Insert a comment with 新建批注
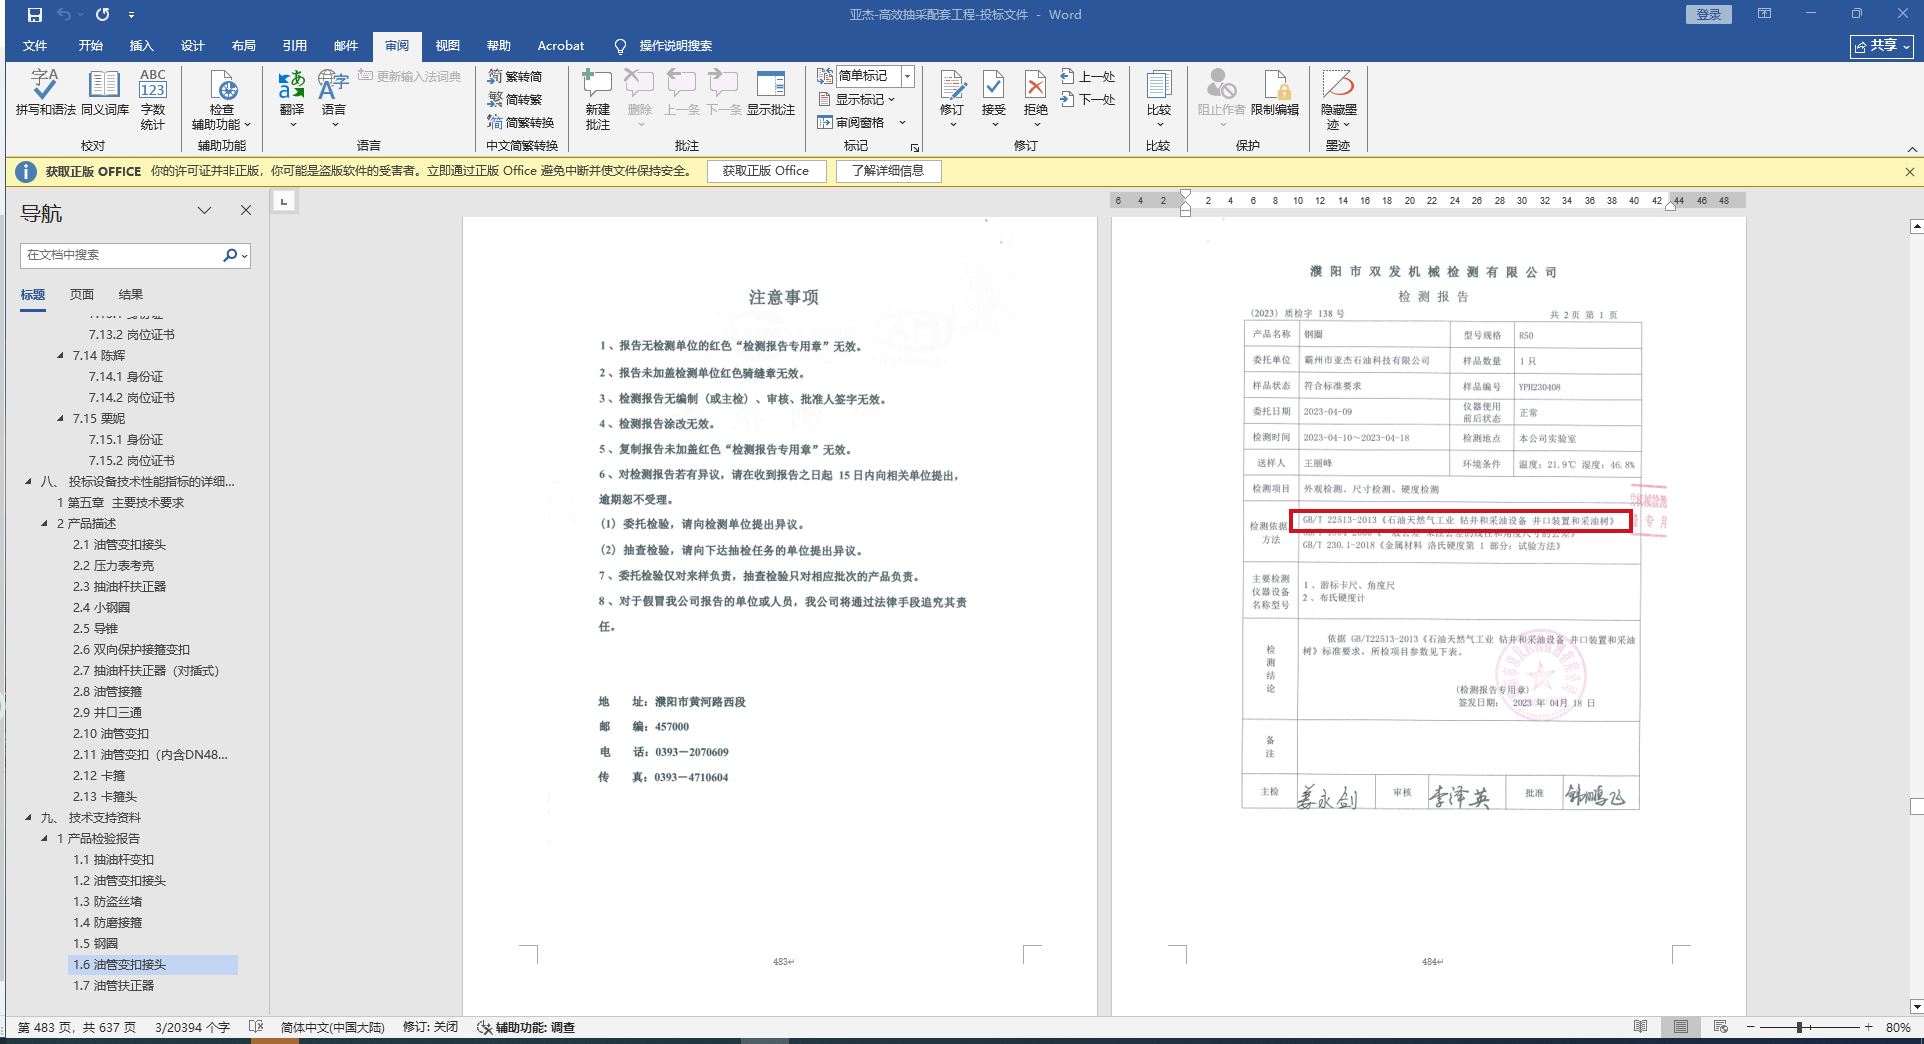Image resolution: width=1924 pixels, height=1044 pixels. [x=597, y=98]
